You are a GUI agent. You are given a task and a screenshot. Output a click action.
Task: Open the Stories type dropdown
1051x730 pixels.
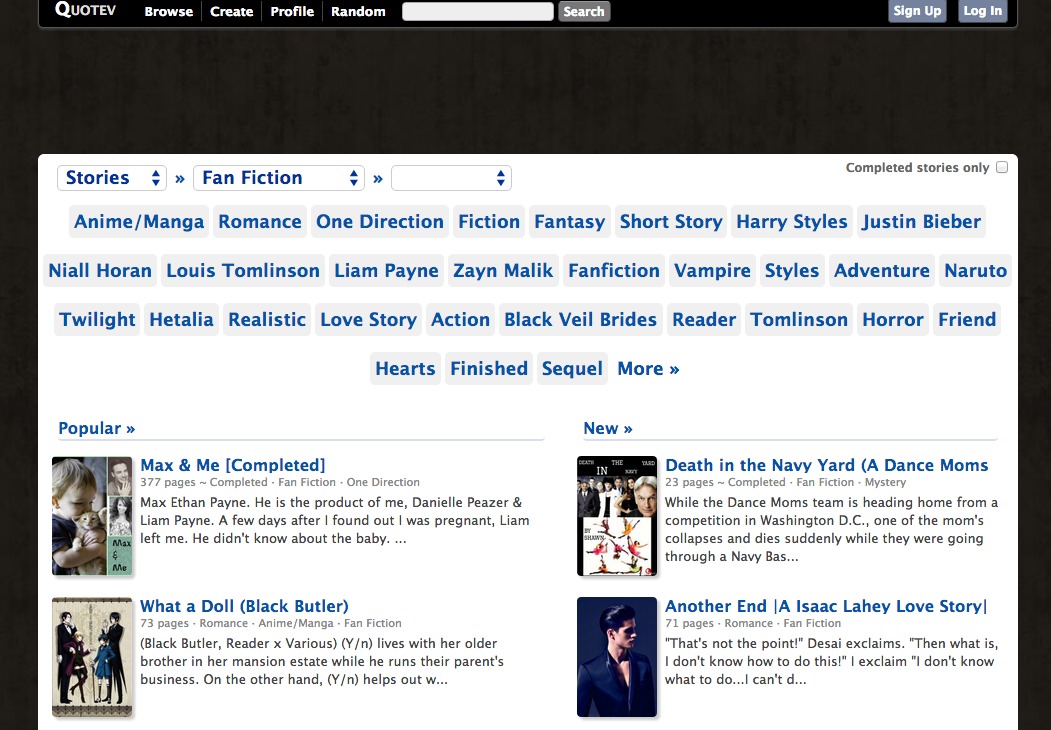[112, 178]
